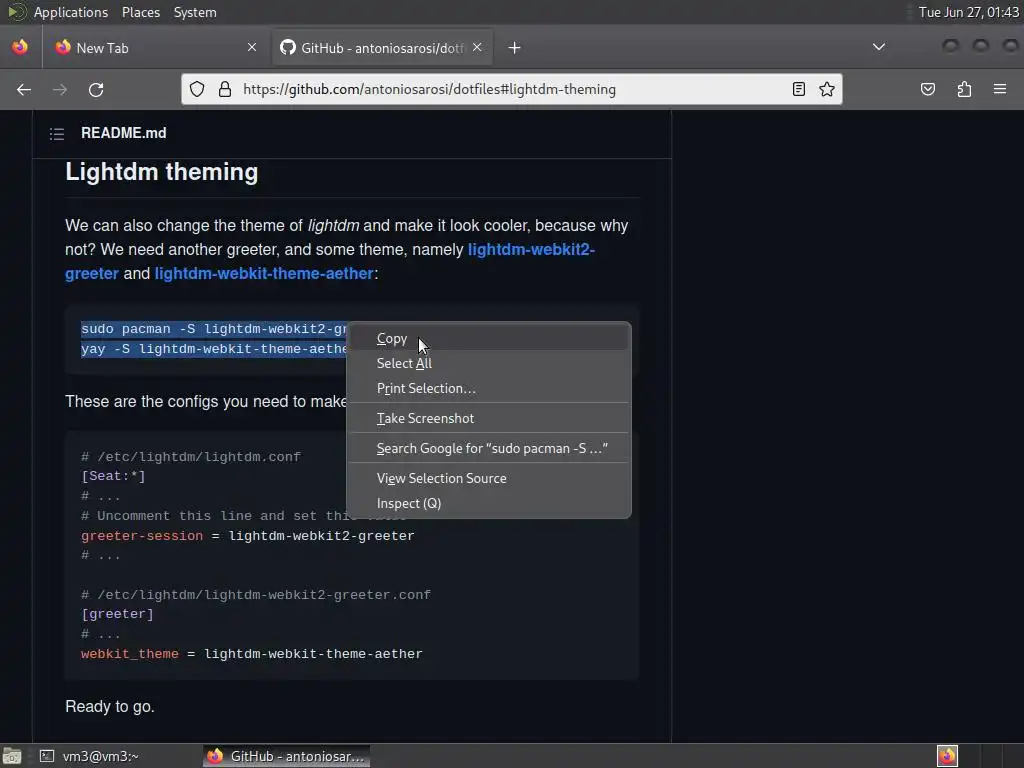1024x768 pixels.
Task: Toggle reader view icon in address bar
Action: (798, 89)
